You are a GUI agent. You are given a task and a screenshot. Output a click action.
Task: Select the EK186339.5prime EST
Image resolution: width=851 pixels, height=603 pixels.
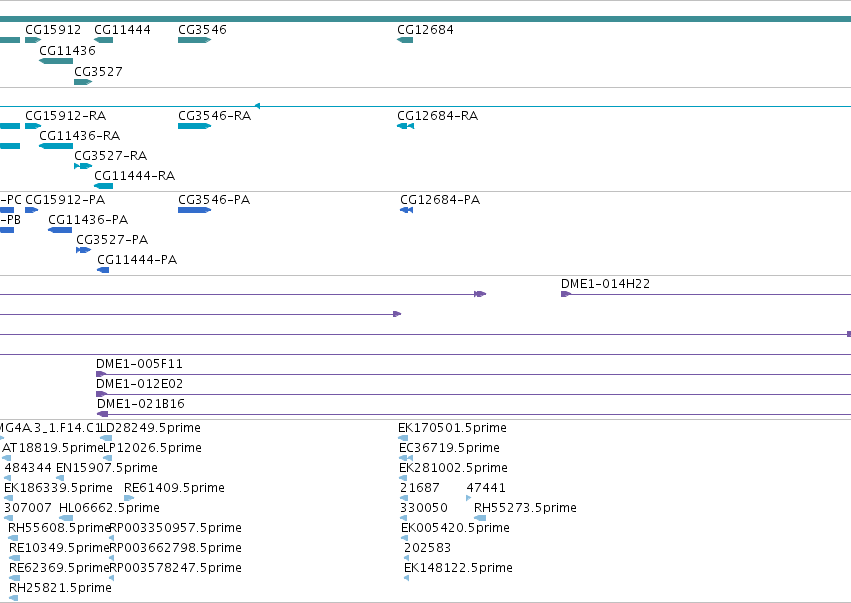(9, 498)
